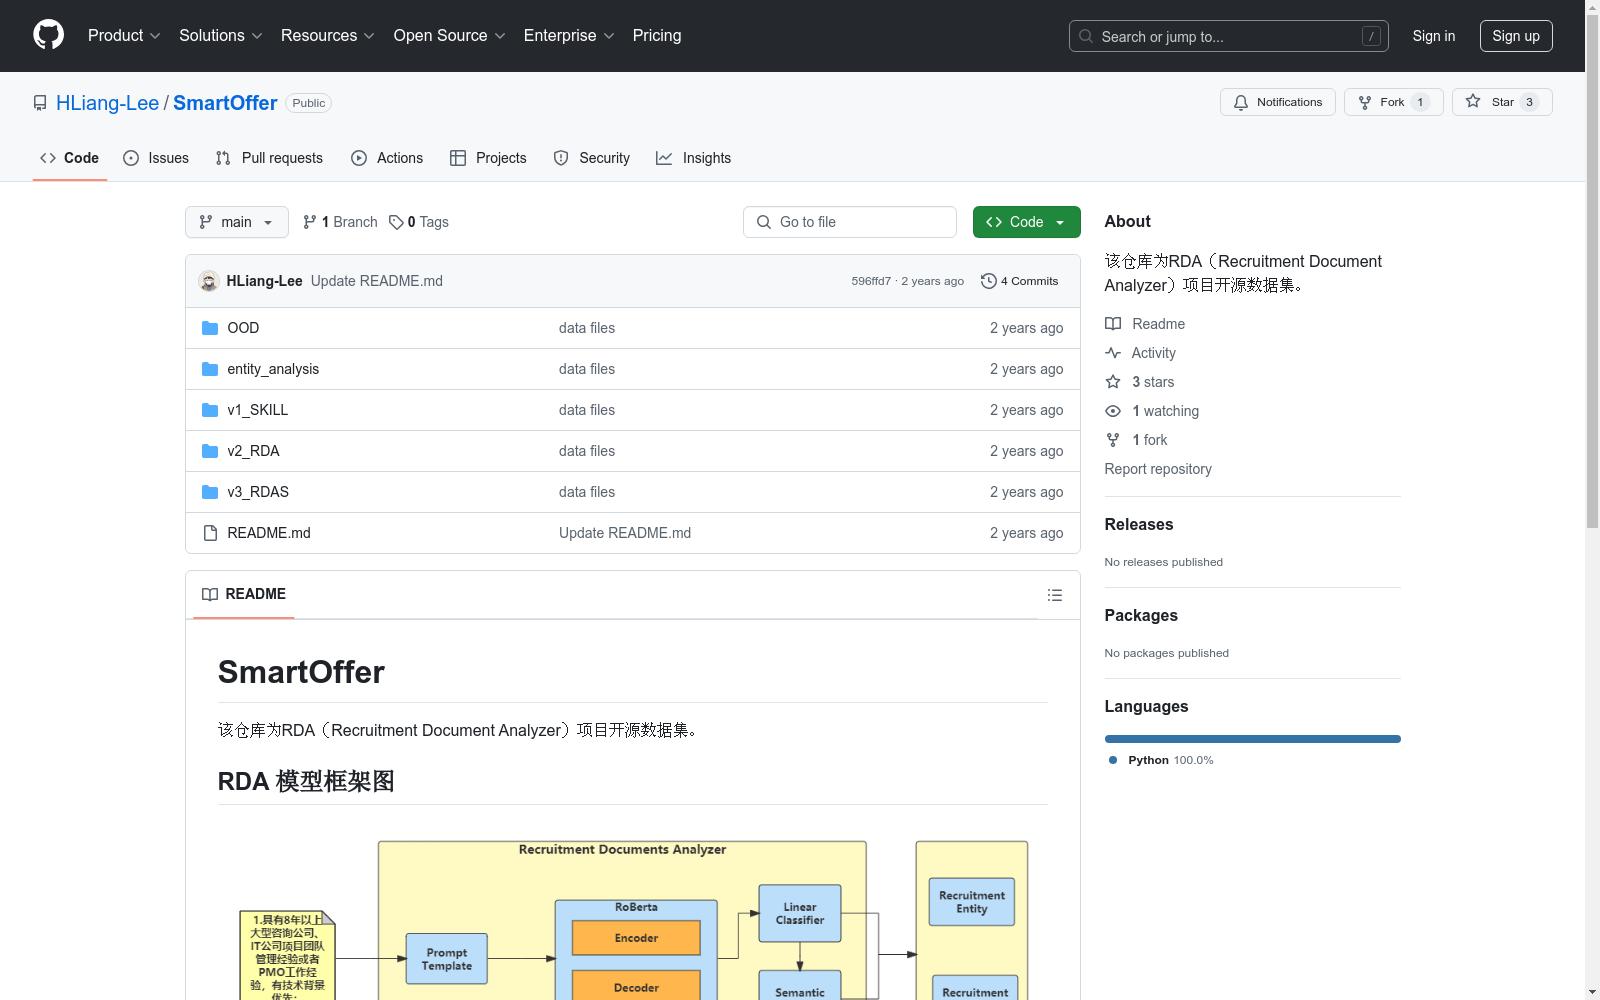Screen dimensions: 1600x1000
Task: Open the HLiang-Lee owner profile link
Action: (107, 103)
